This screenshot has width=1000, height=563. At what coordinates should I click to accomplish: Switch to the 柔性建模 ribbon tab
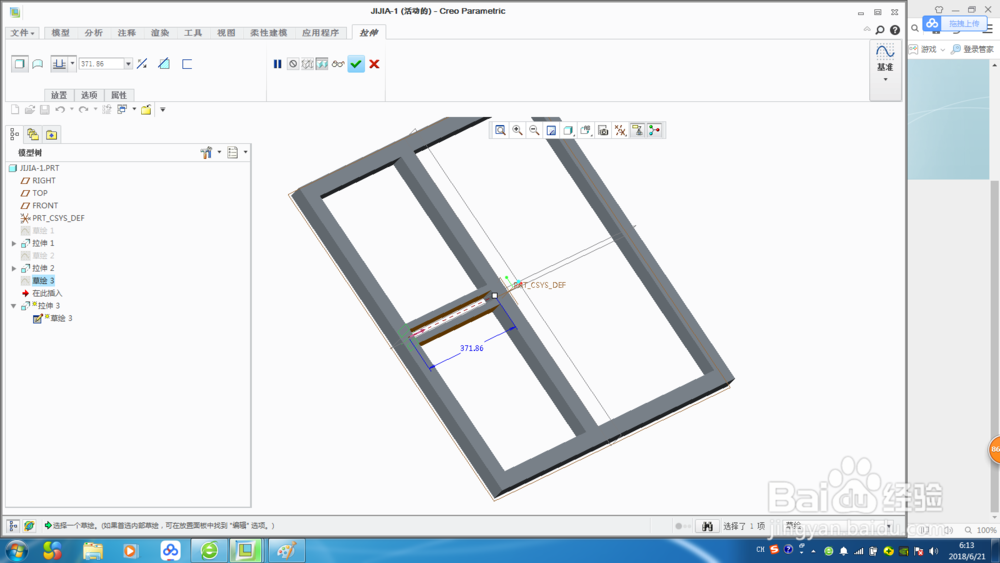coord(268,33)
